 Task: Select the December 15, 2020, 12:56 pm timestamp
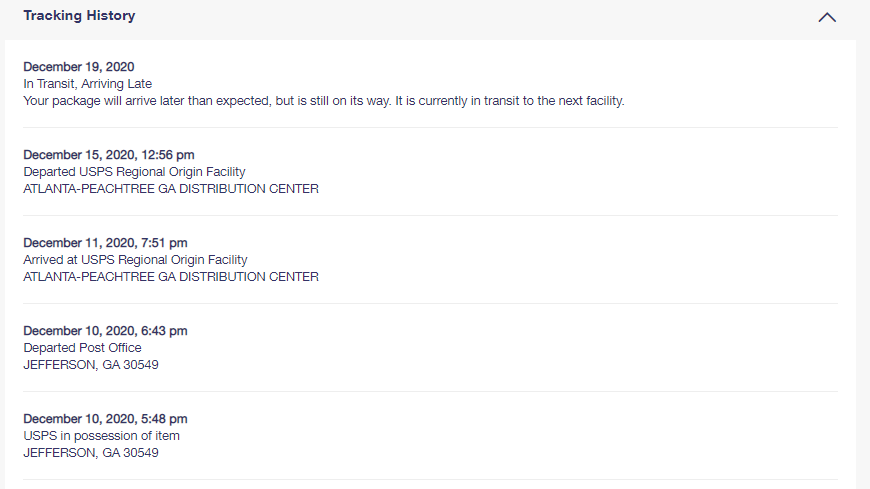coord(109,155)
